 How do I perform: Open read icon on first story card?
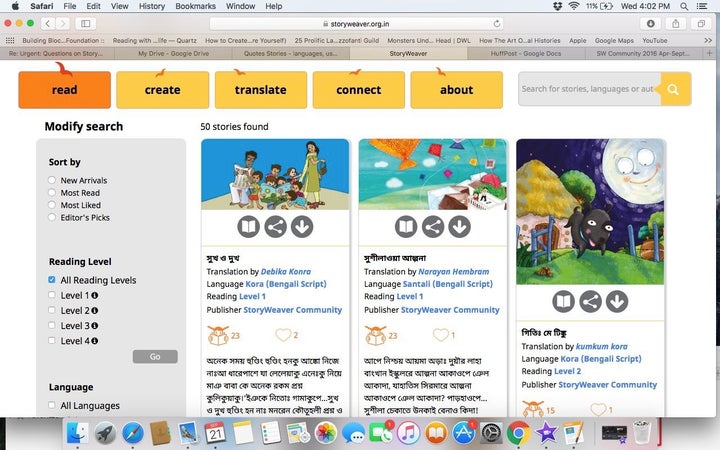coord(248,227)
